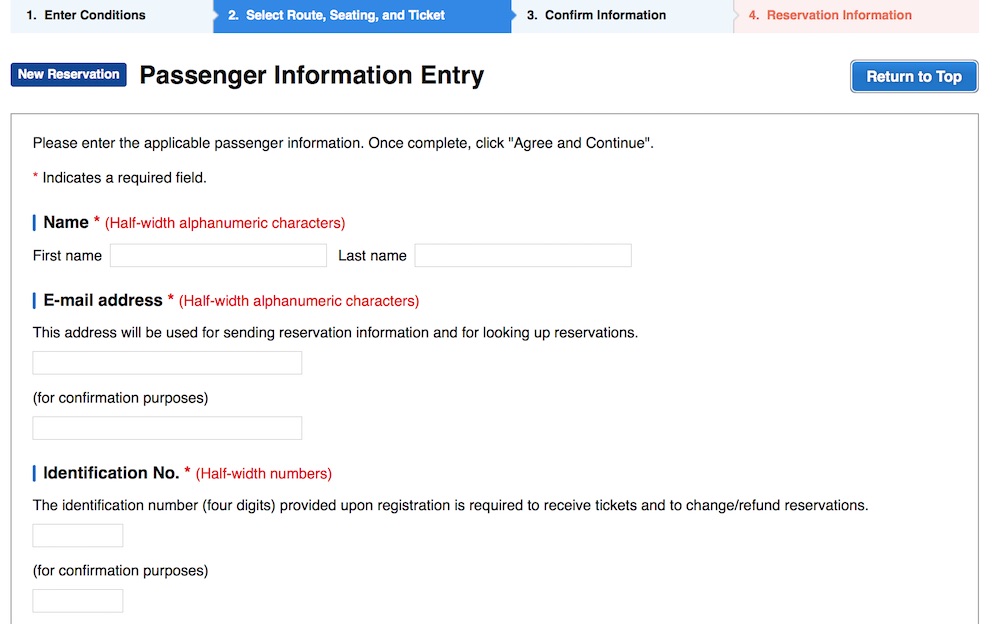Screen dimensions: 1000x624
Task: Click the Last name label
Action: (372, 256)
